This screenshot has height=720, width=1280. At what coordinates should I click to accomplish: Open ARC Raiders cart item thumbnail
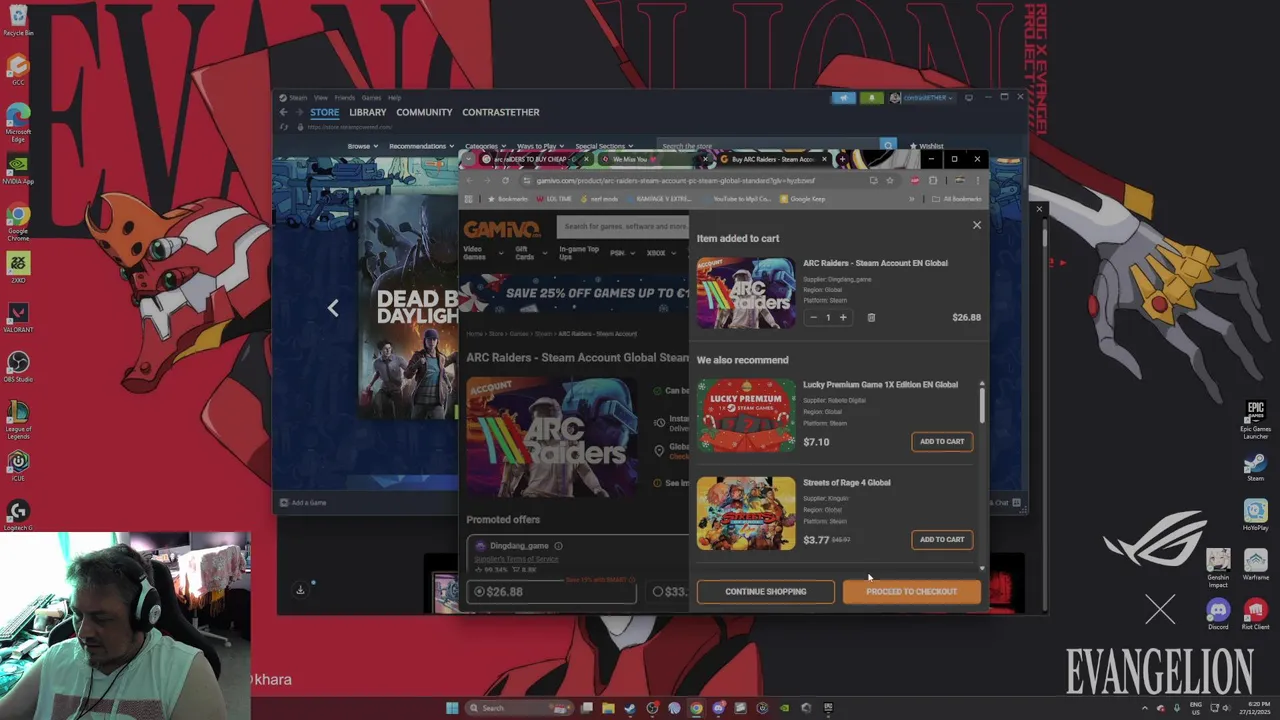pos(746,292)
